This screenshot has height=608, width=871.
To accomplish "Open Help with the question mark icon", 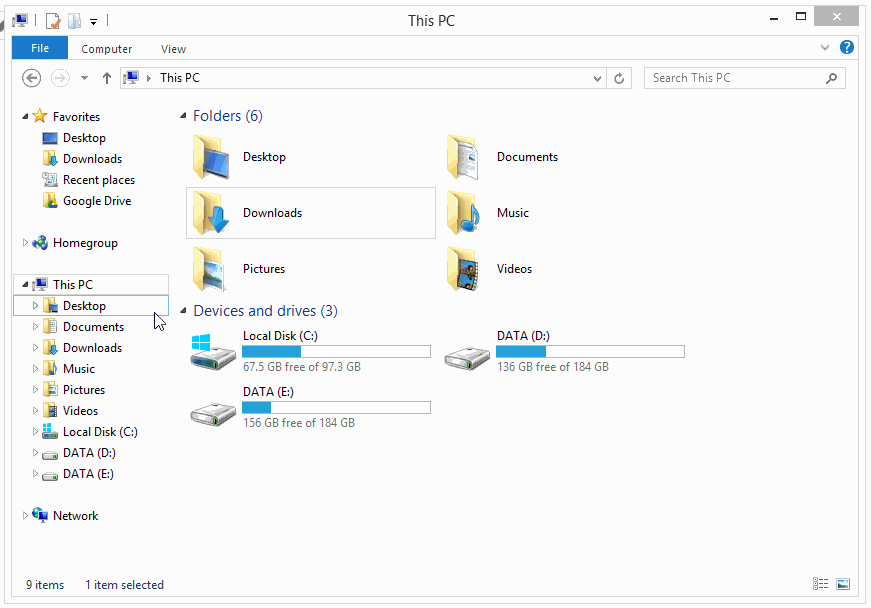I will point(847,47).
